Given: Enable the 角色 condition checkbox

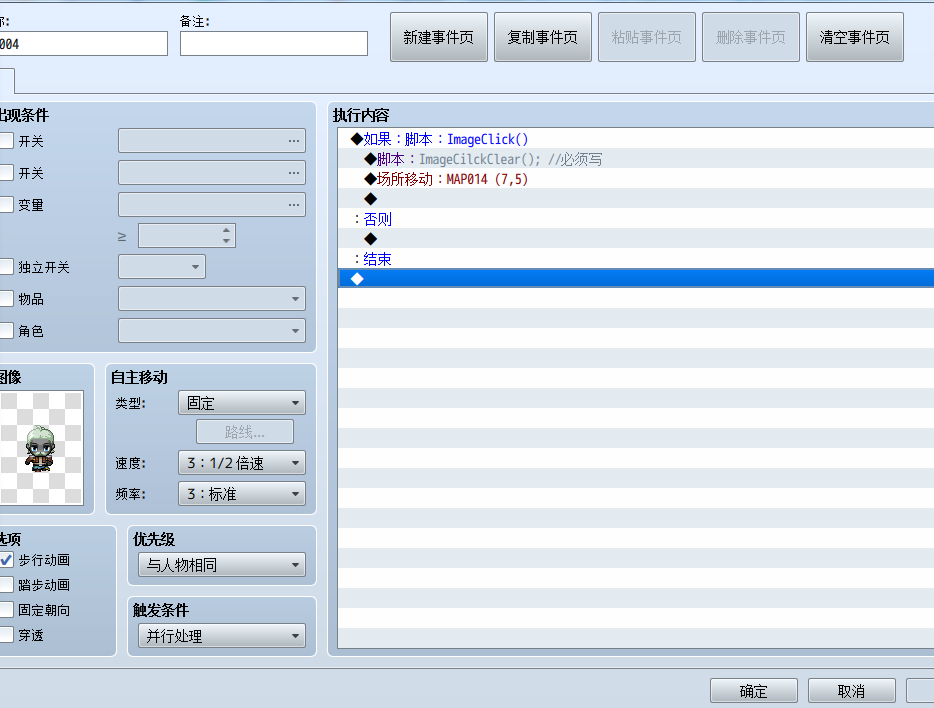Looking at the screenshot, I should point(7,330).
